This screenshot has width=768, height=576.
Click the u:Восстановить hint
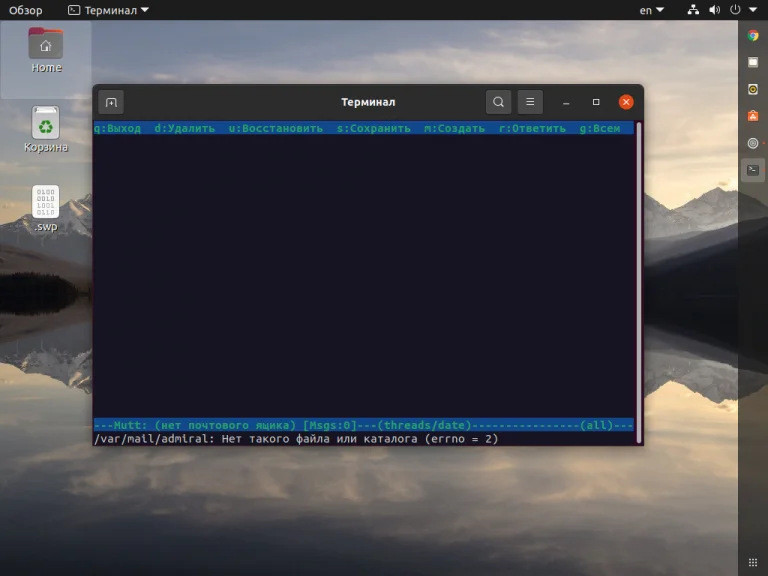276,128
